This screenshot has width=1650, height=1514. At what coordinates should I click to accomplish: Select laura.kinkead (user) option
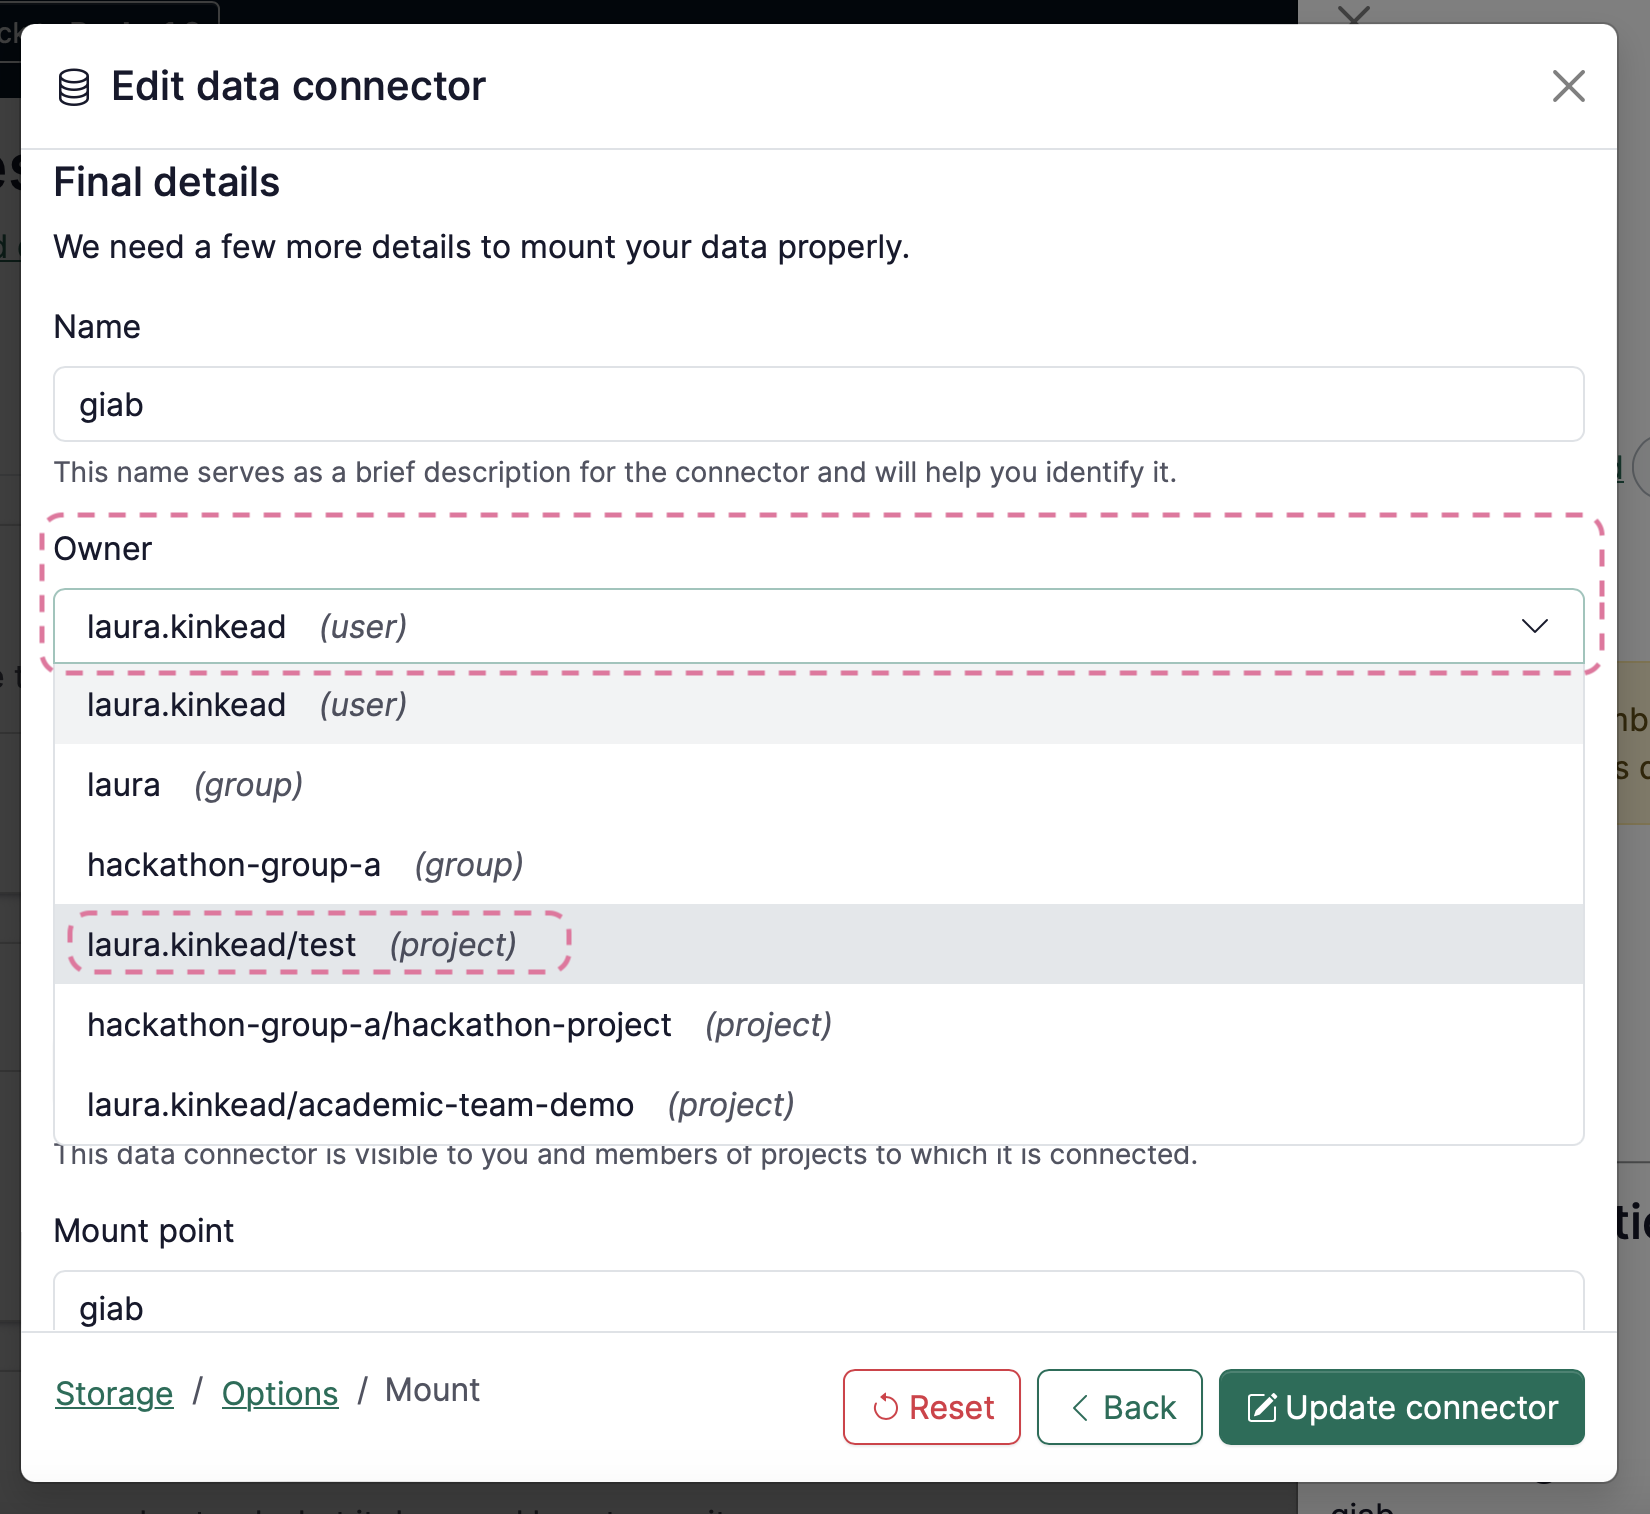(818, 705)
